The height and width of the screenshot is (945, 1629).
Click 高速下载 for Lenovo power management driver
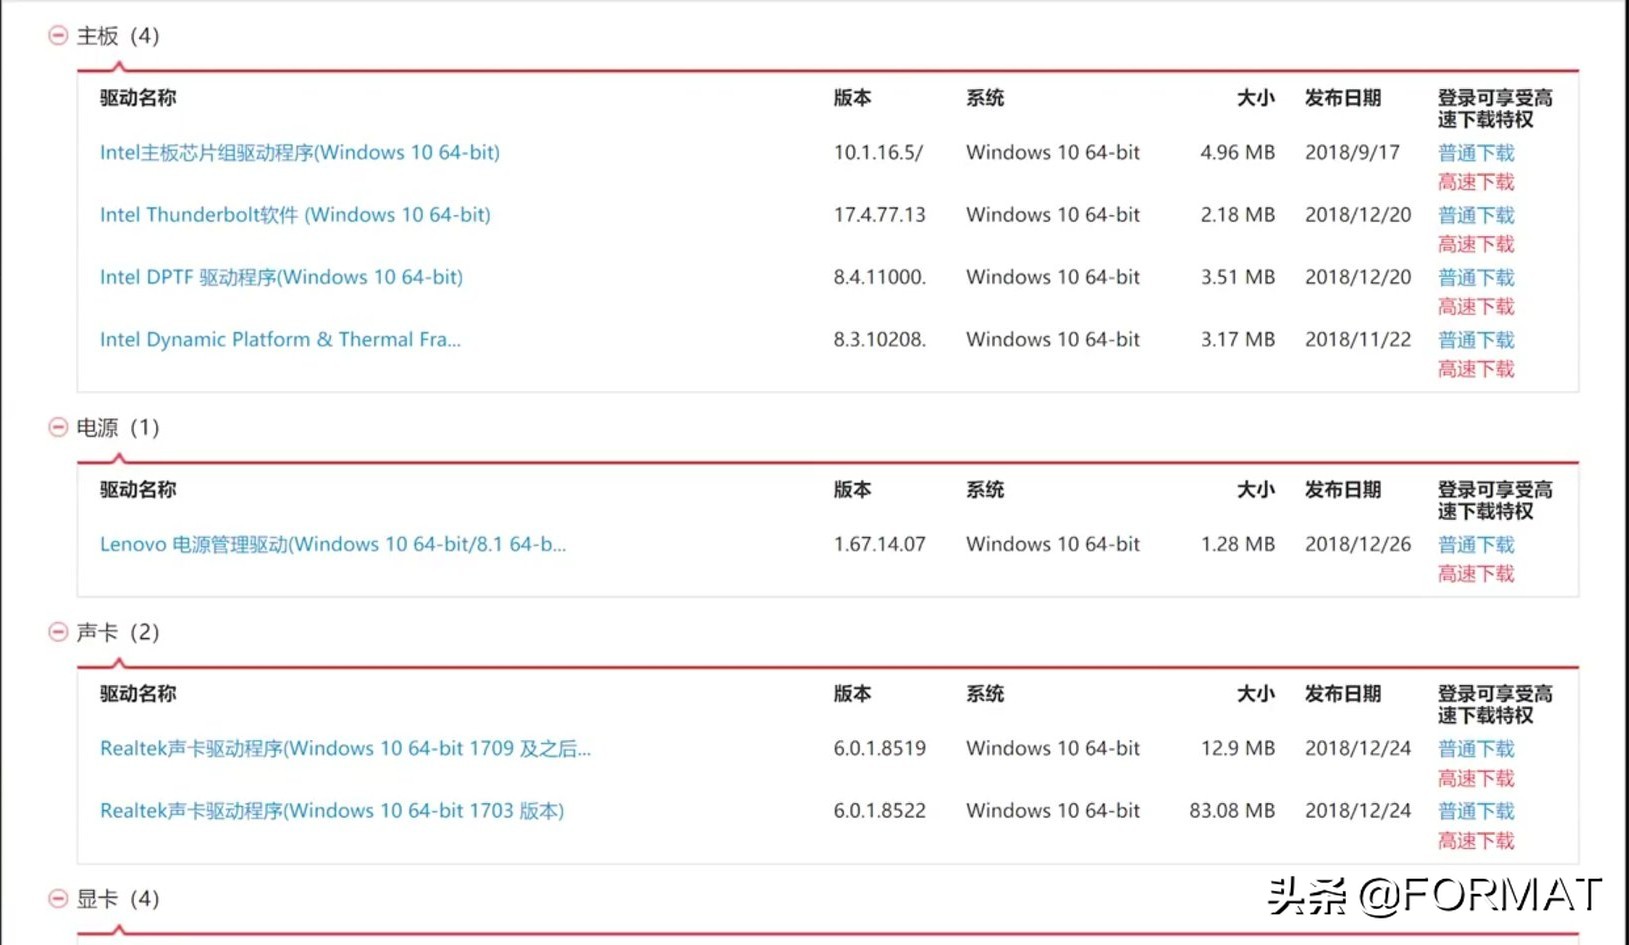(1476, 574)
